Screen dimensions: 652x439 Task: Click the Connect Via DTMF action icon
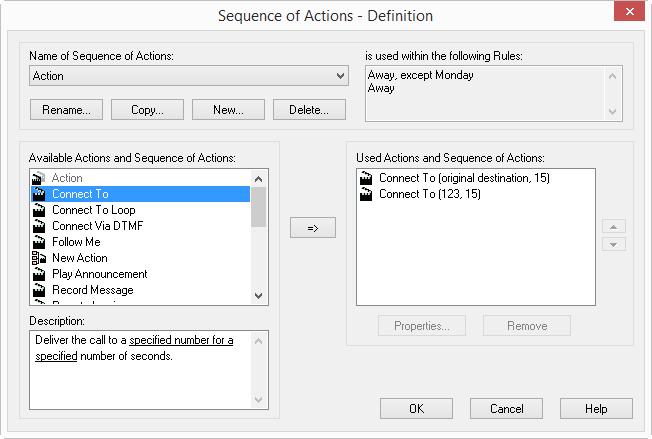pos(39,226)
